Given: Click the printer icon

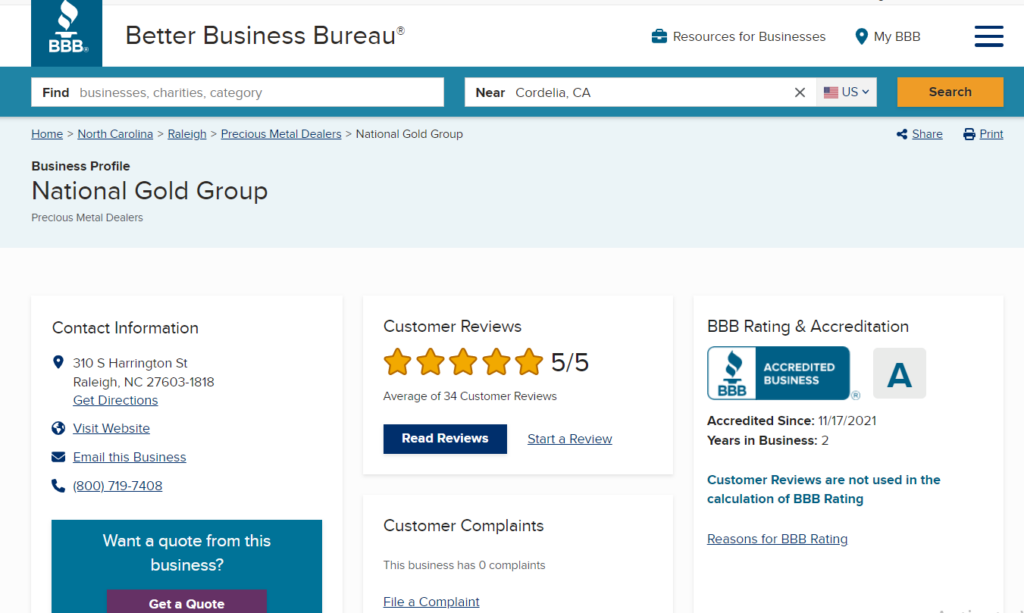Looking at the screenshot, I should [x=969, y=134].
